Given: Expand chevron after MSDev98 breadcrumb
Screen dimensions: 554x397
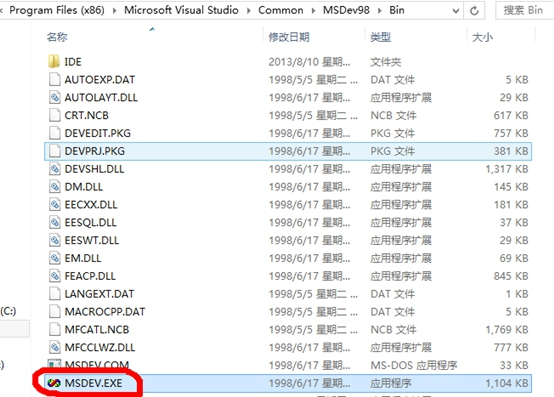Looking at the screenshot, I should click(379, 11).
